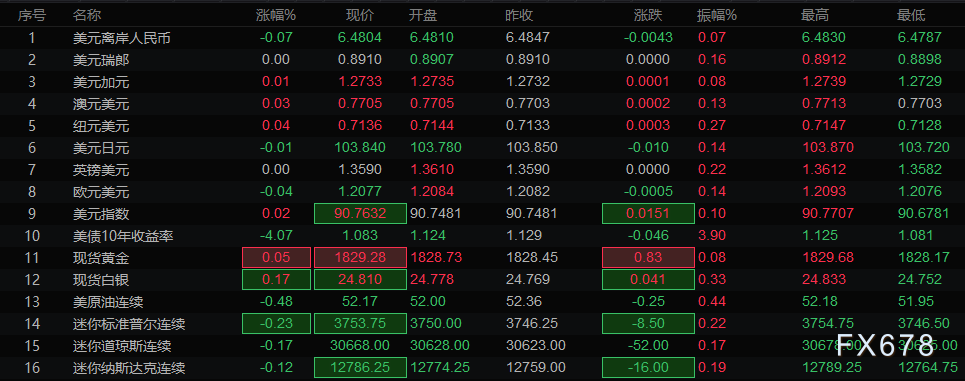Open the 现货白银 instrument
This screenshot has height=381, width=965.
(482, 280)
